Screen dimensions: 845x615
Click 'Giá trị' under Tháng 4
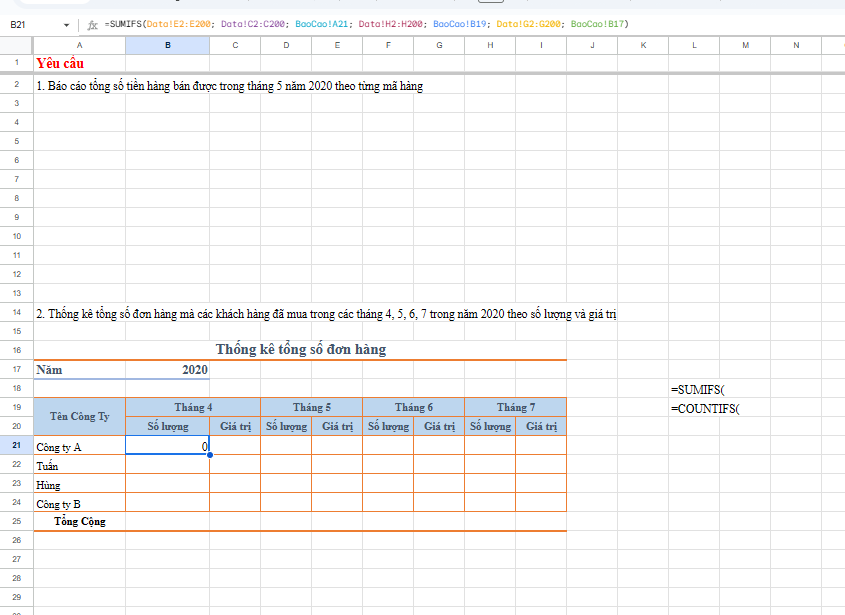point(235,426)
